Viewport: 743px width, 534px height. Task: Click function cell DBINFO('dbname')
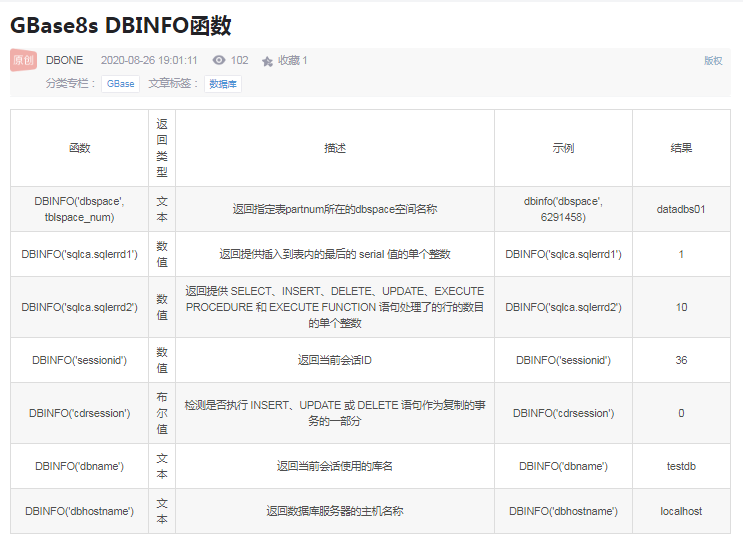pyautogui.click(x=80, y=466)
